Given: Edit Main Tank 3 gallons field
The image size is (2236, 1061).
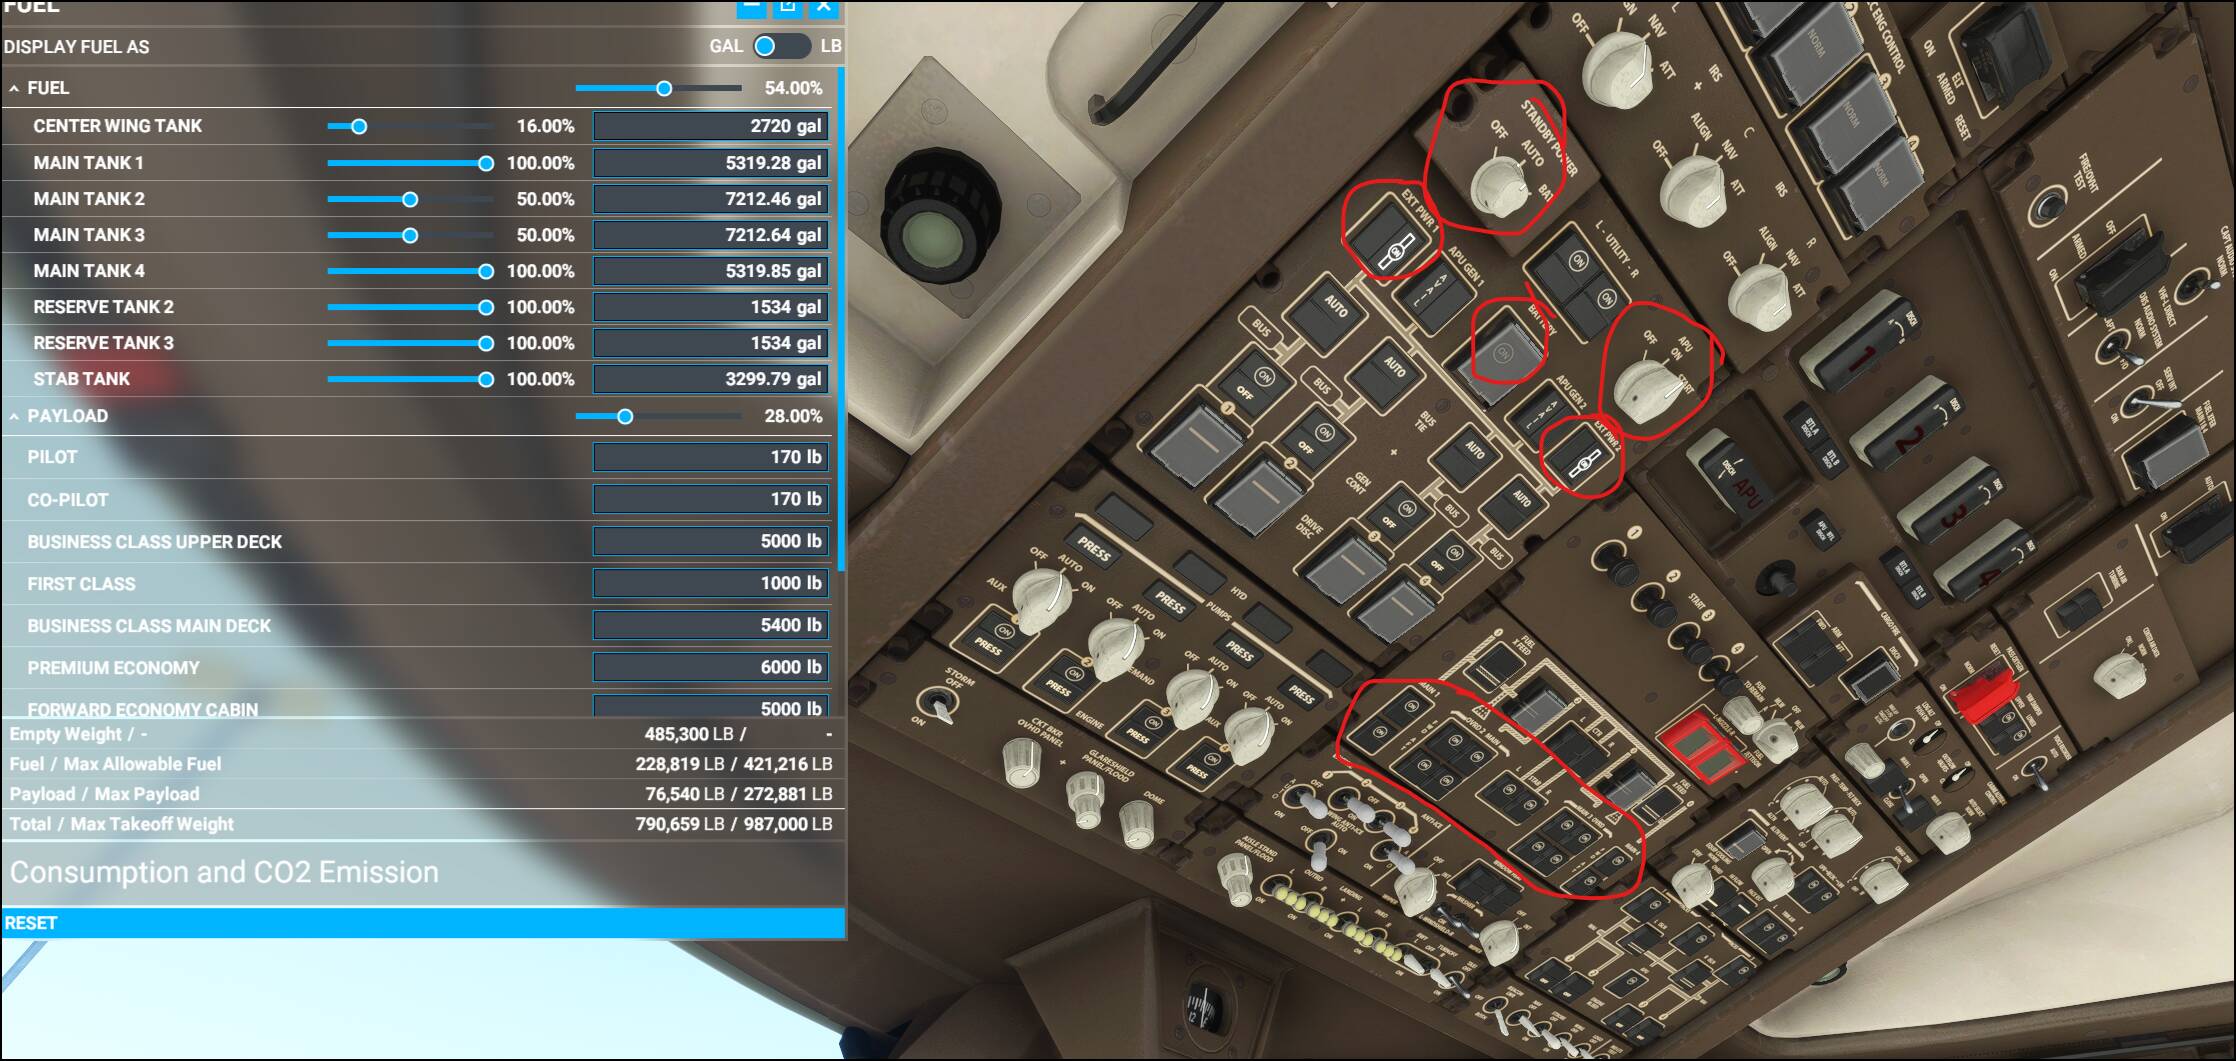Looking at the screenshot, I should point(711,235).
